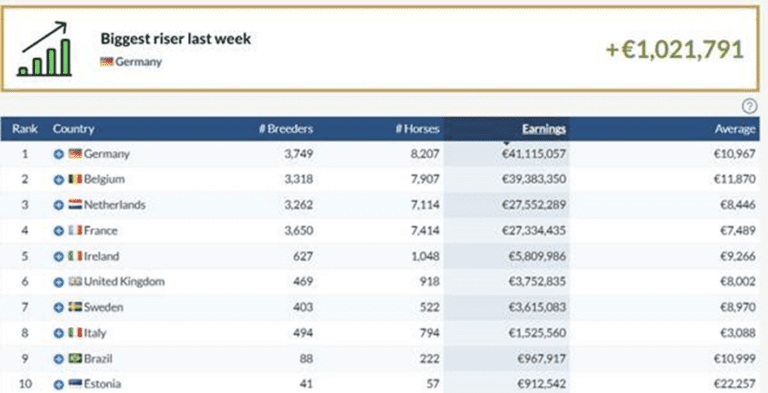Click the Ireland flag icon
The height and width of the screenshot is (393, 768).
[x=75, y=256]
